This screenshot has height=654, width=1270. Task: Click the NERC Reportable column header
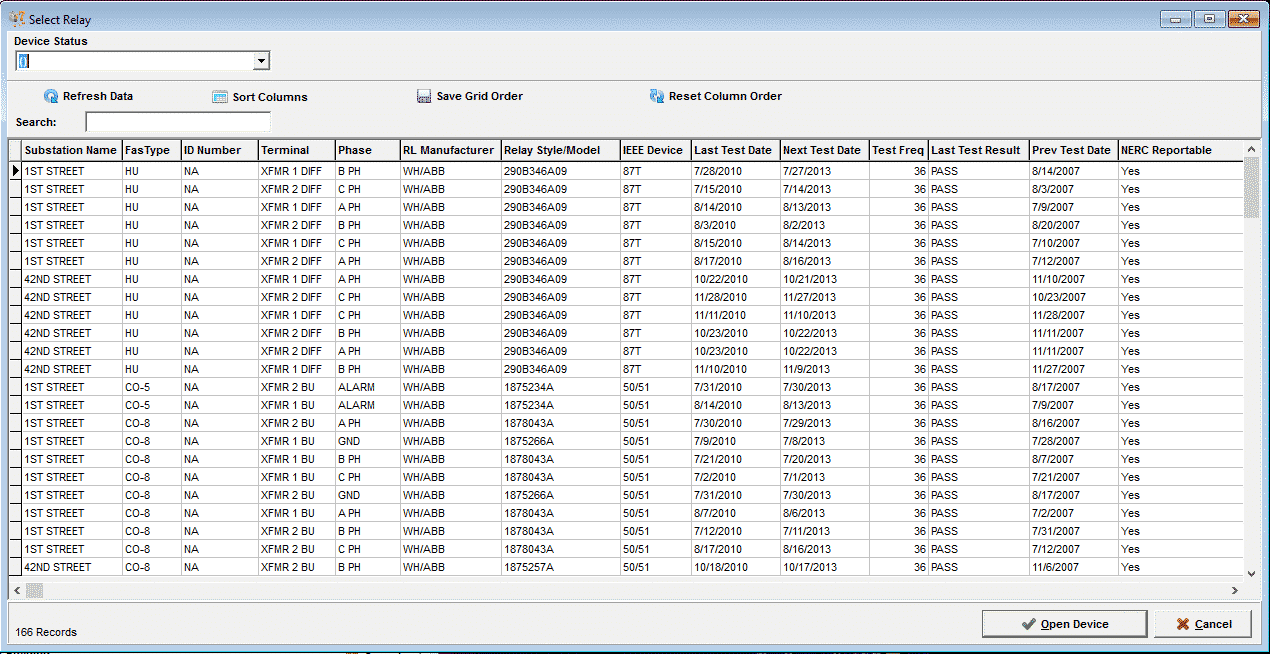[1166, 150]
